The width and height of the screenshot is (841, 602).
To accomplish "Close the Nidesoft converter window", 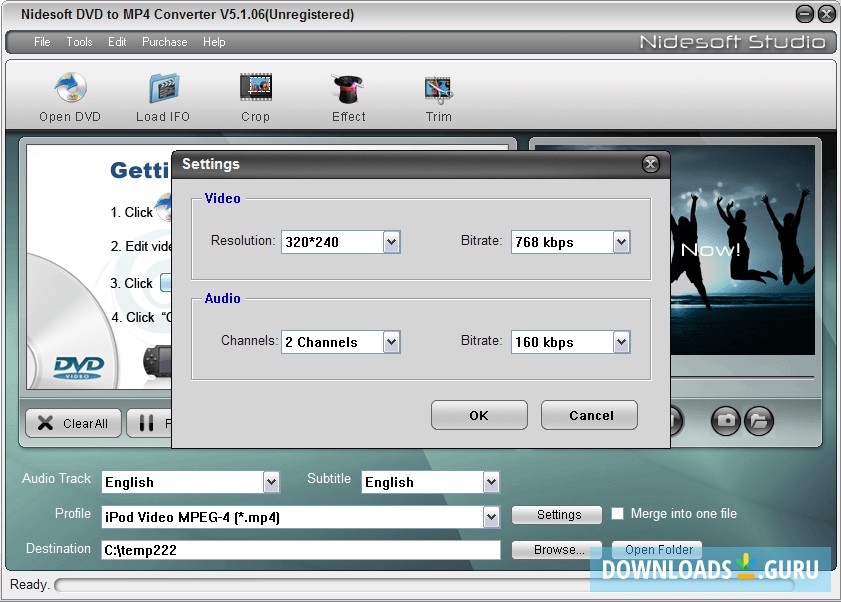I will [x=827, y=14].
